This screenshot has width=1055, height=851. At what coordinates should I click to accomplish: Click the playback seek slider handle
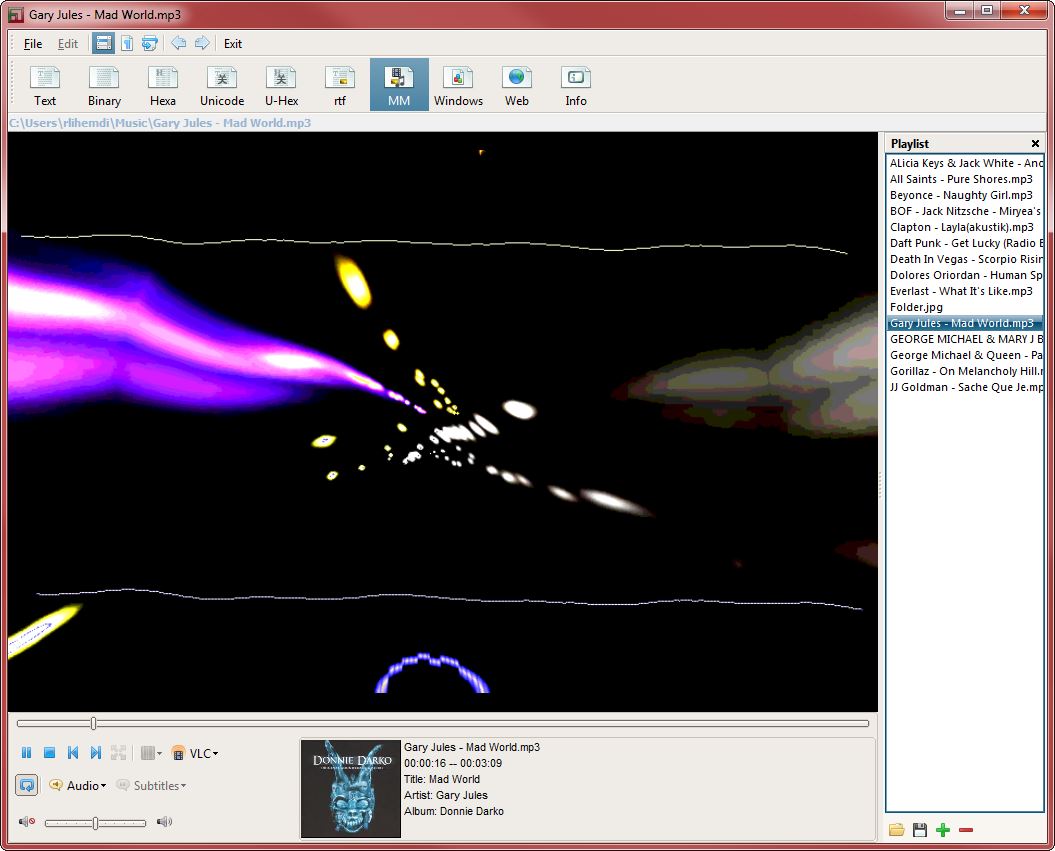point(94,723)
